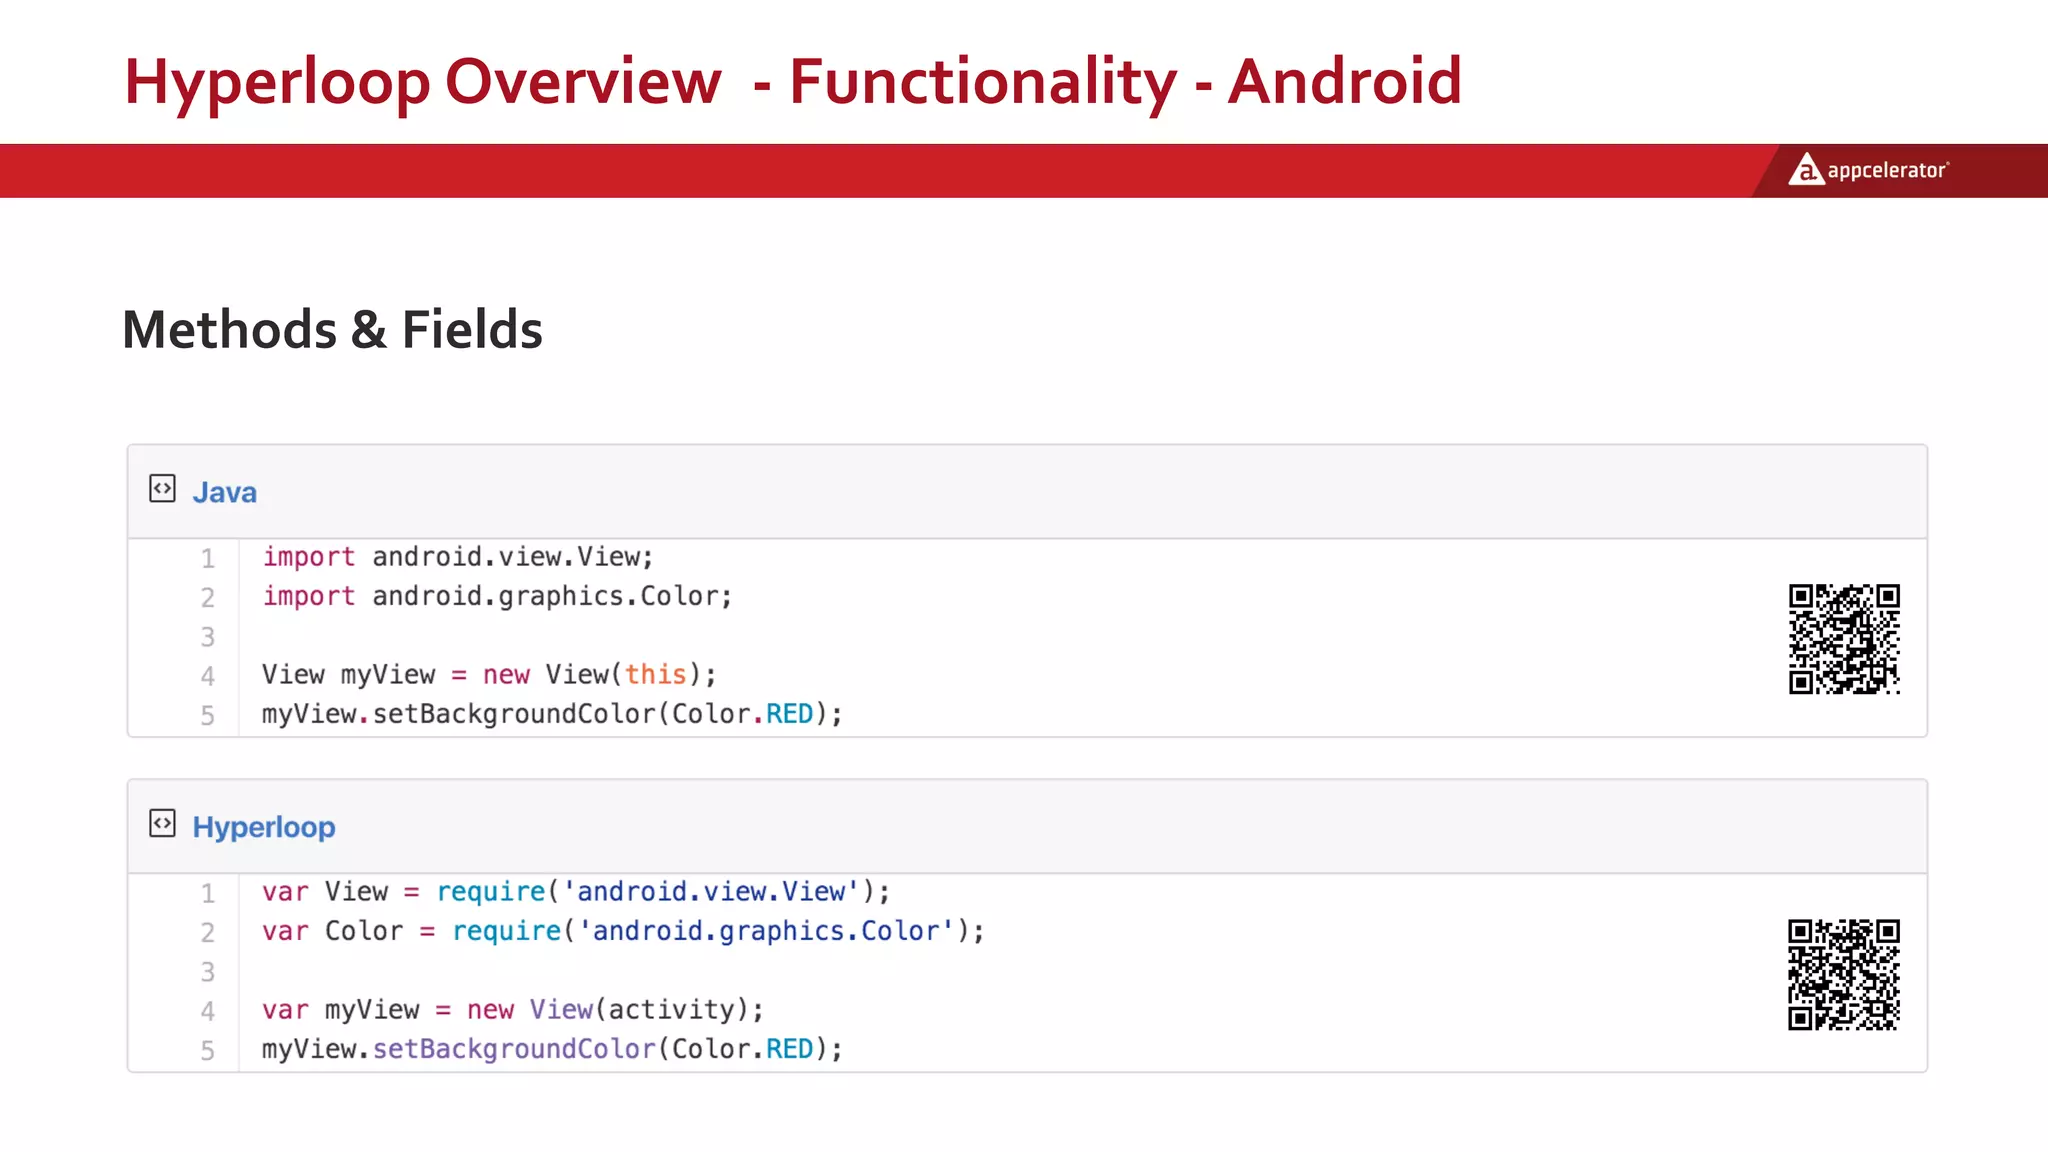This screenshot has height=1152, width=2048.
Task: Click the Appcelerator logo in the red bar
Action: pyautogui.click(x=1868, y=170)
